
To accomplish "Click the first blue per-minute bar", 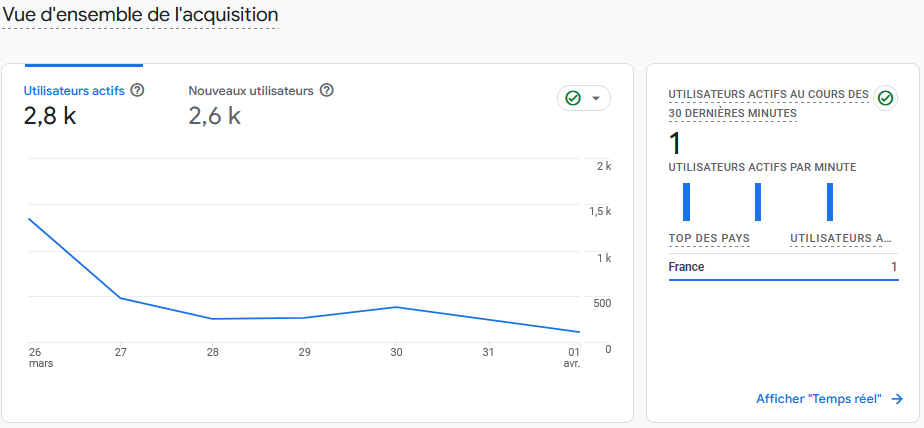I will point(686,202).
